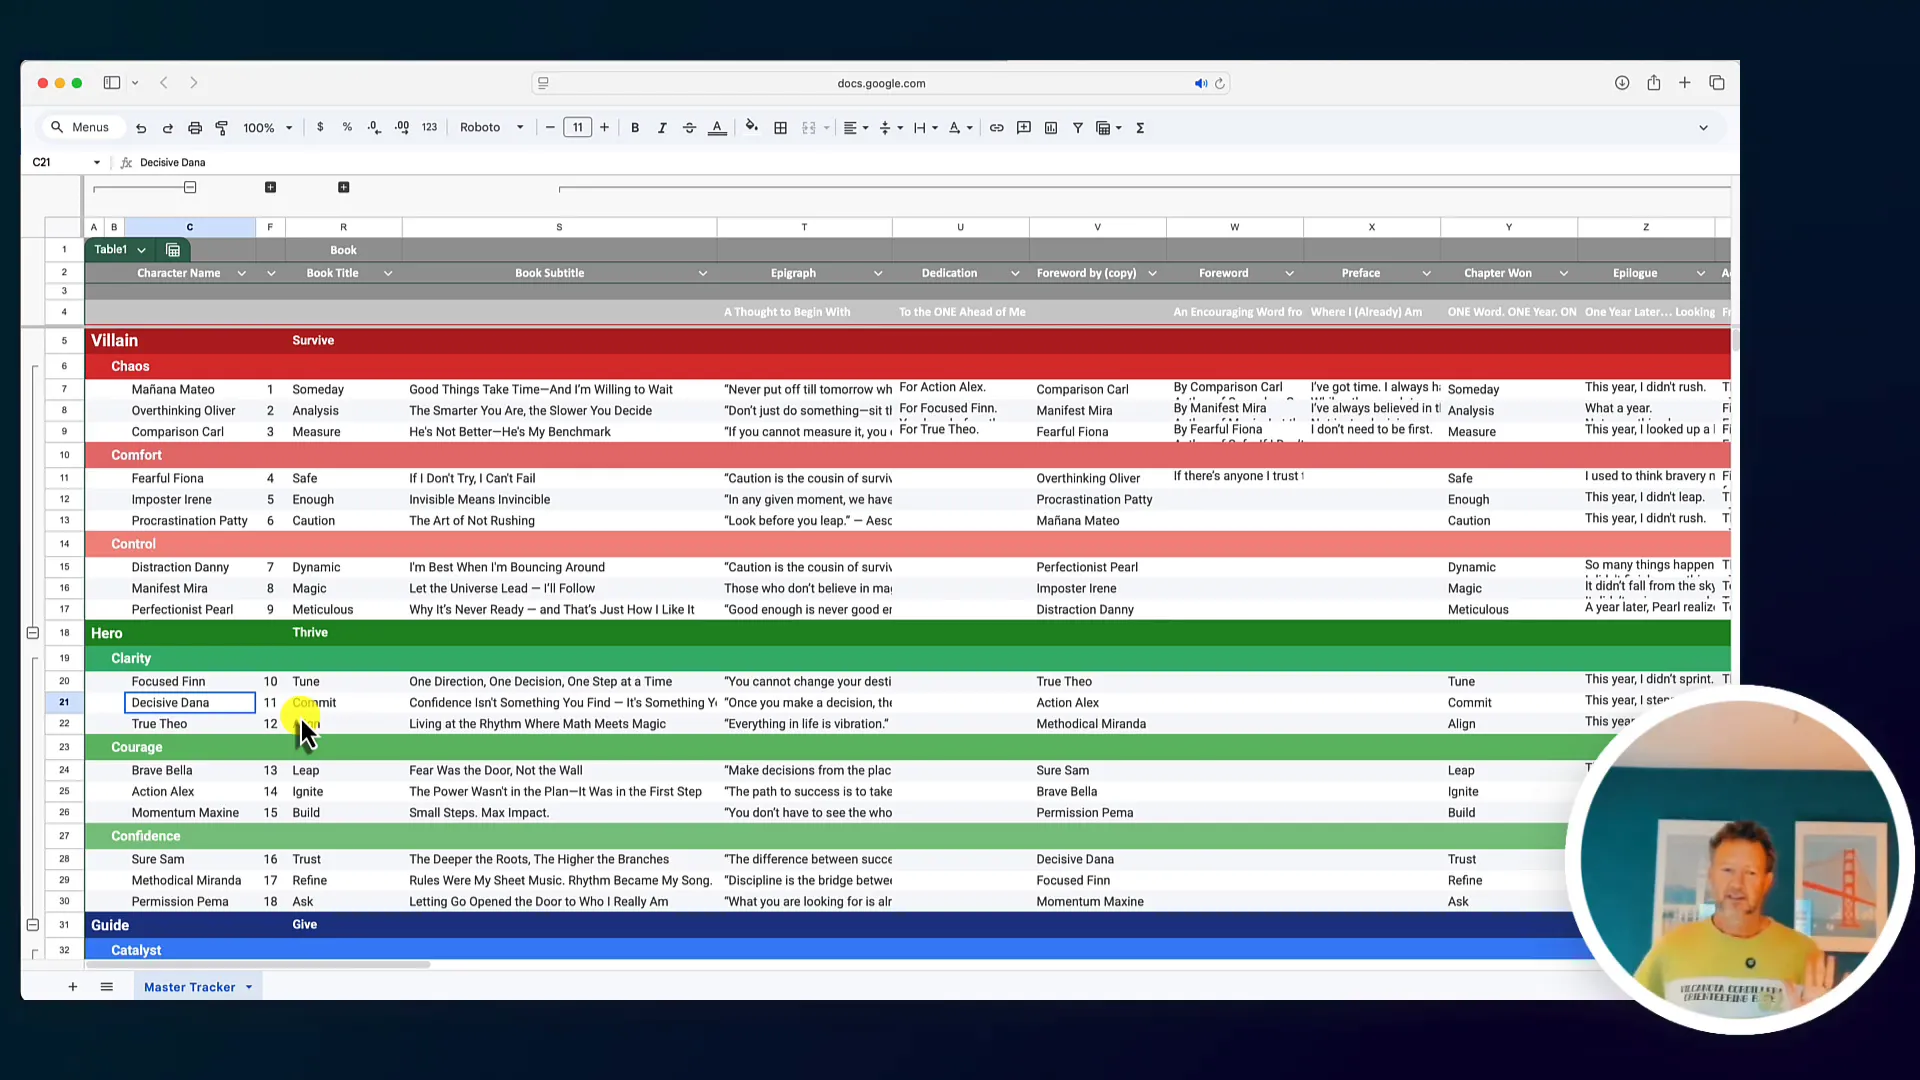
Task: Open the all sheets list menu
Action: [107, 987]
